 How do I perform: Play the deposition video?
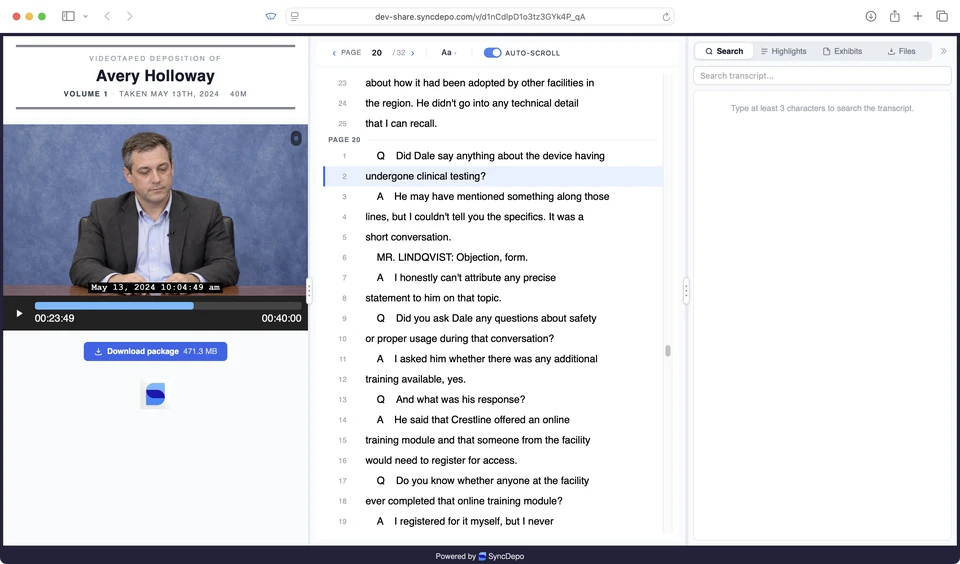pyautogui.click(x=19, y=313)
